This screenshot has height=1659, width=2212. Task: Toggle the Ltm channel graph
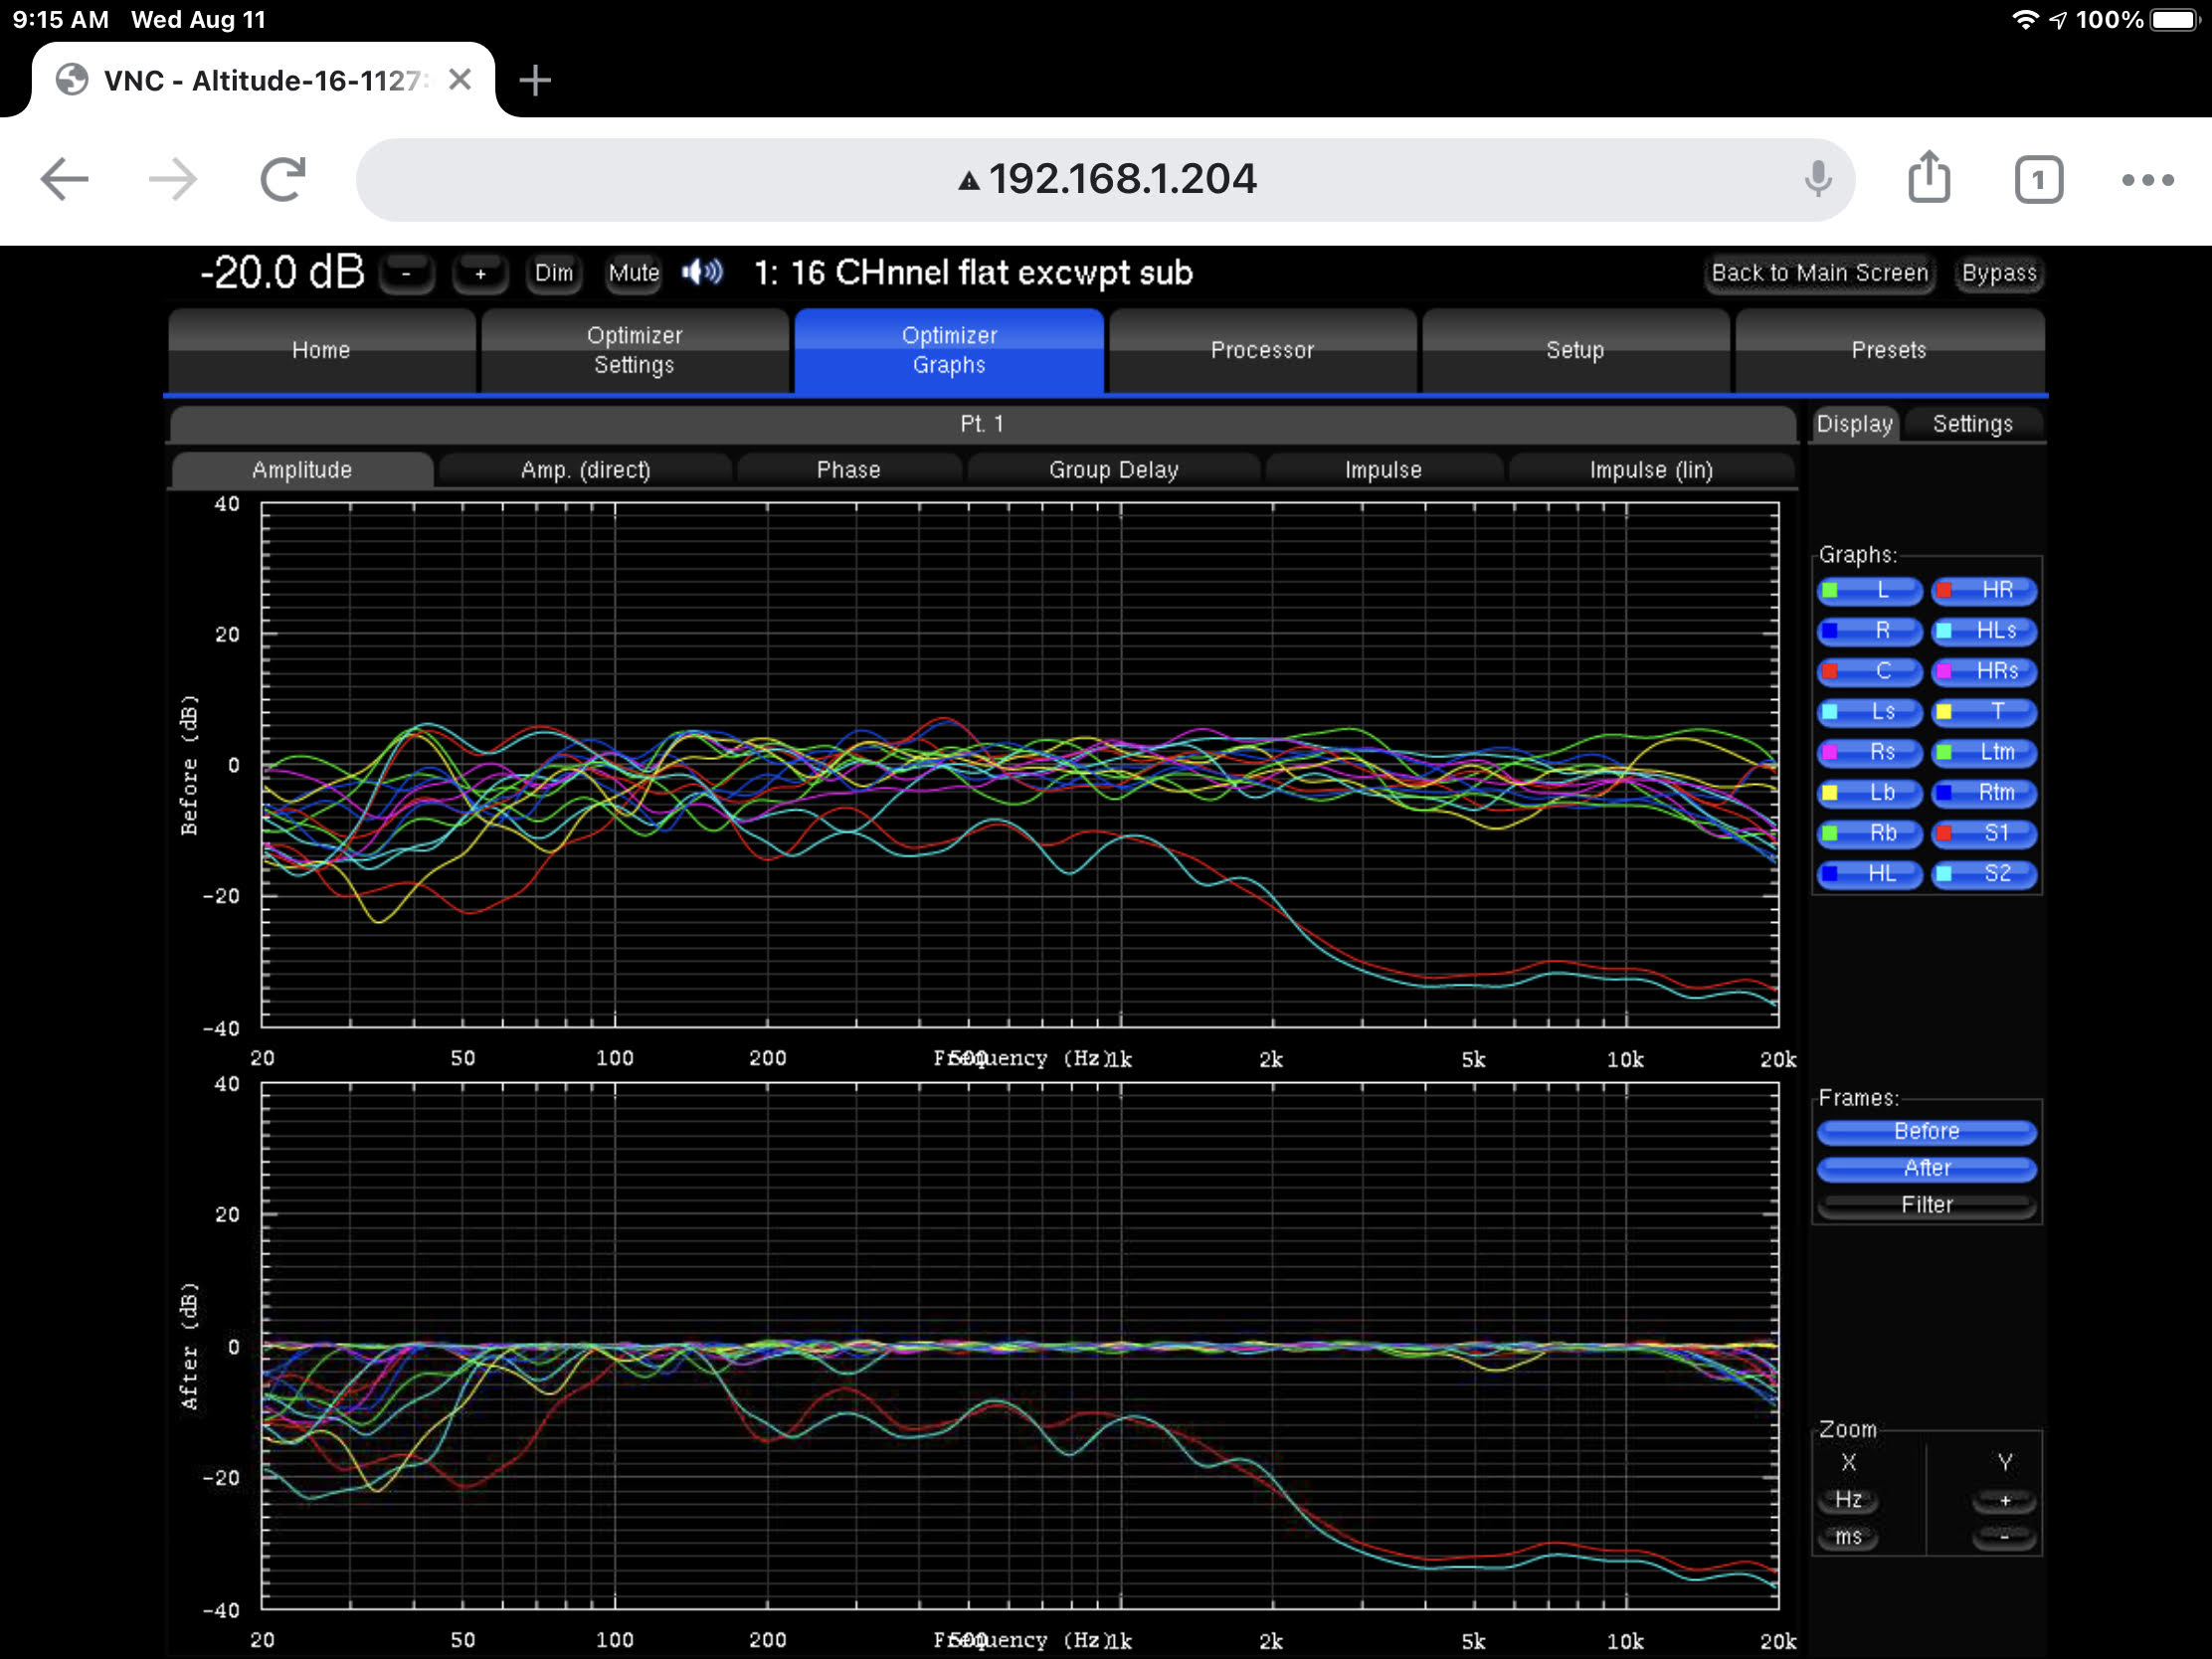click(1984, 752)
